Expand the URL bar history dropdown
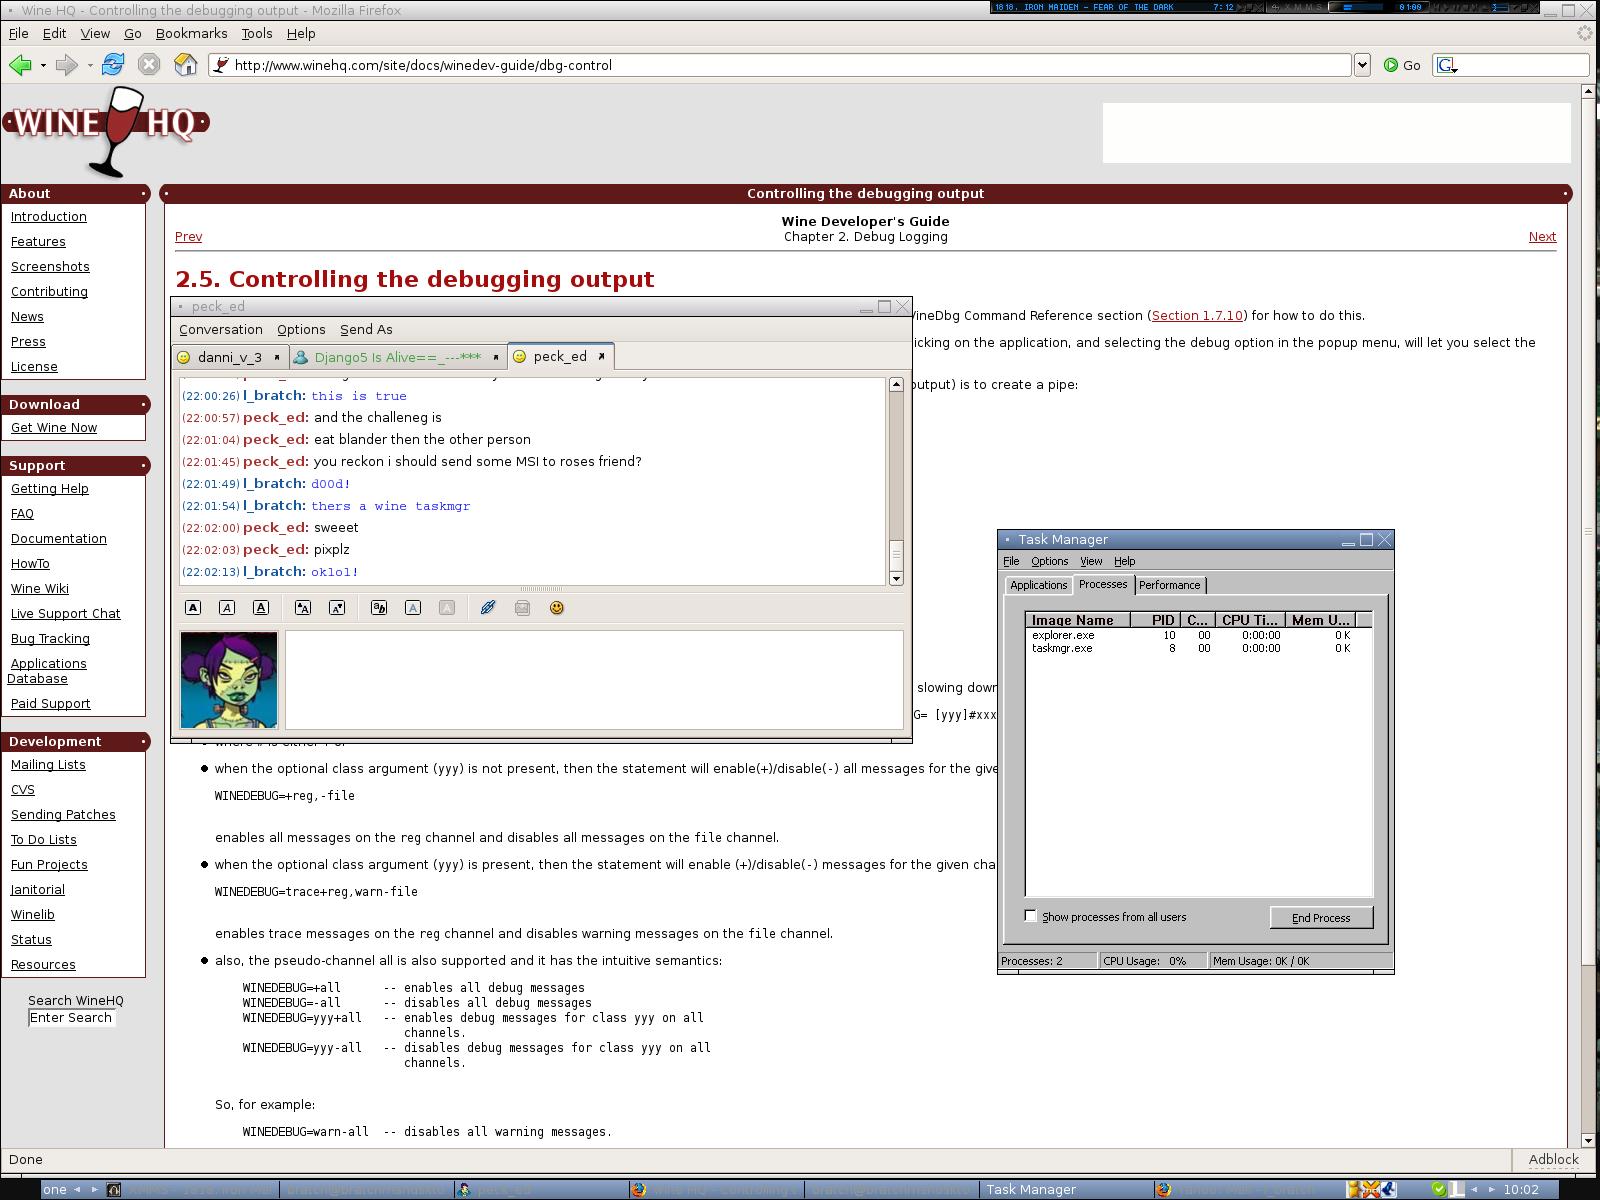1600x1200 pixels. 1361,65
